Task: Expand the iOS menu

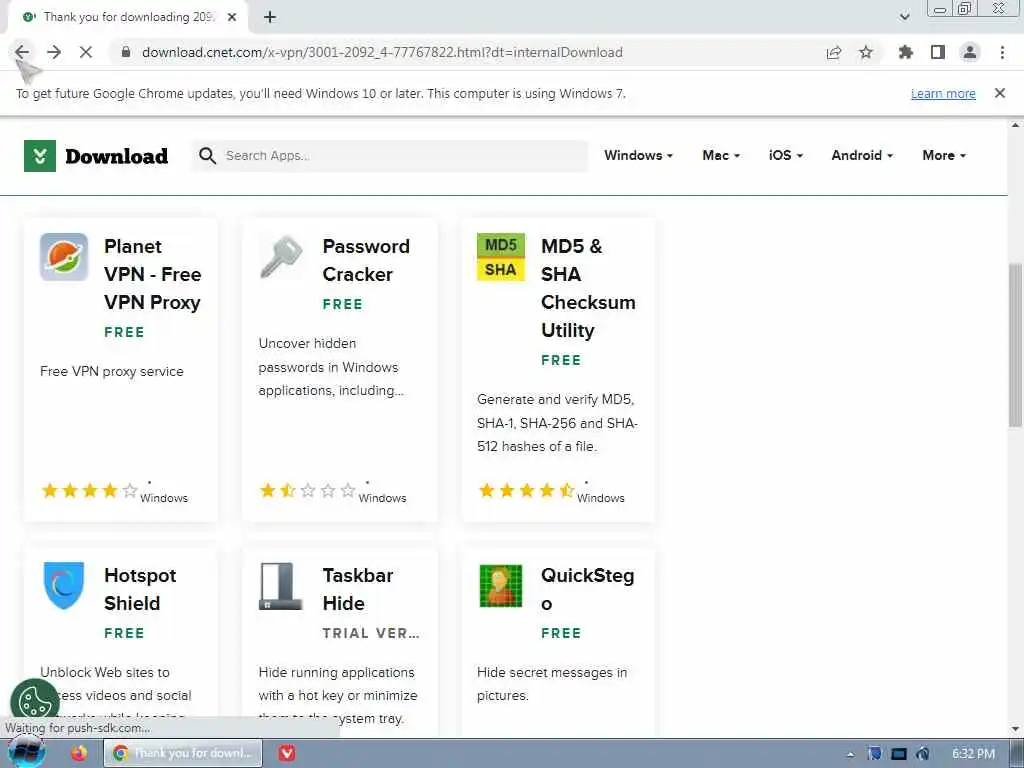Action: [x=786, y=155]
